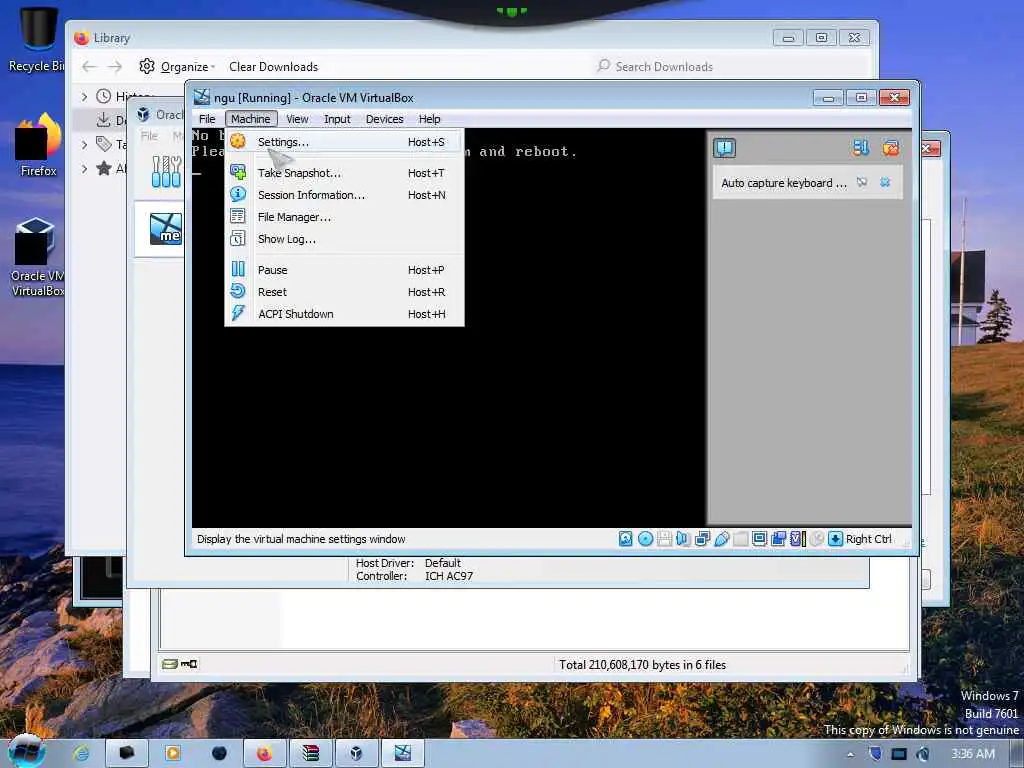
Task: Expand the Tags tree item in Library
Action: 84,144
